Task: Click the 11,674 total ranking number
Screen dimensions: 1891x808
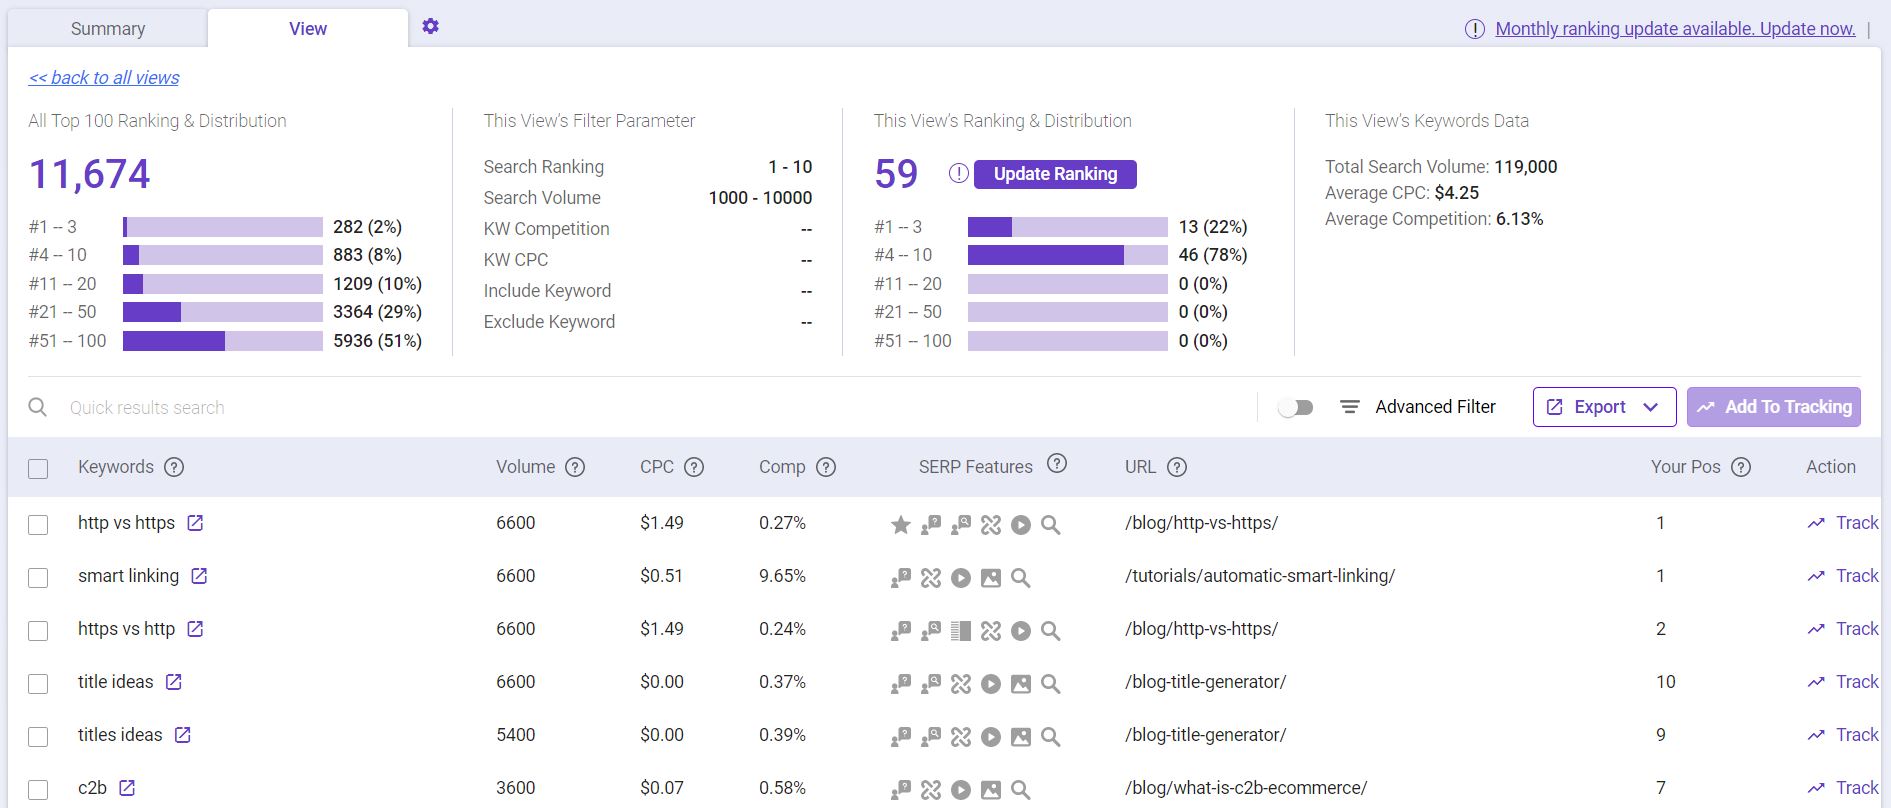Action: coord(90,174)
